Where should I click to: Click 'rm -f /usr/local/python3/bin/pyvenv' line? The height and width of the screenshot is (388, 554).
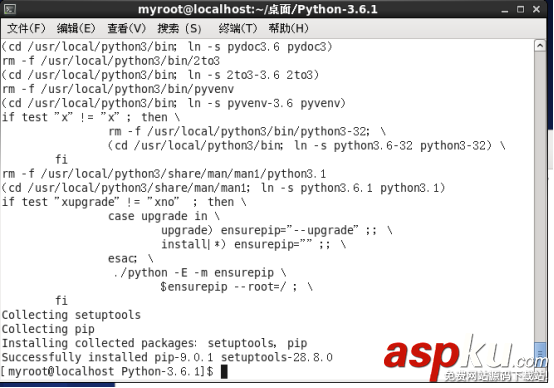pyautogui.click(x=118, y=89)
